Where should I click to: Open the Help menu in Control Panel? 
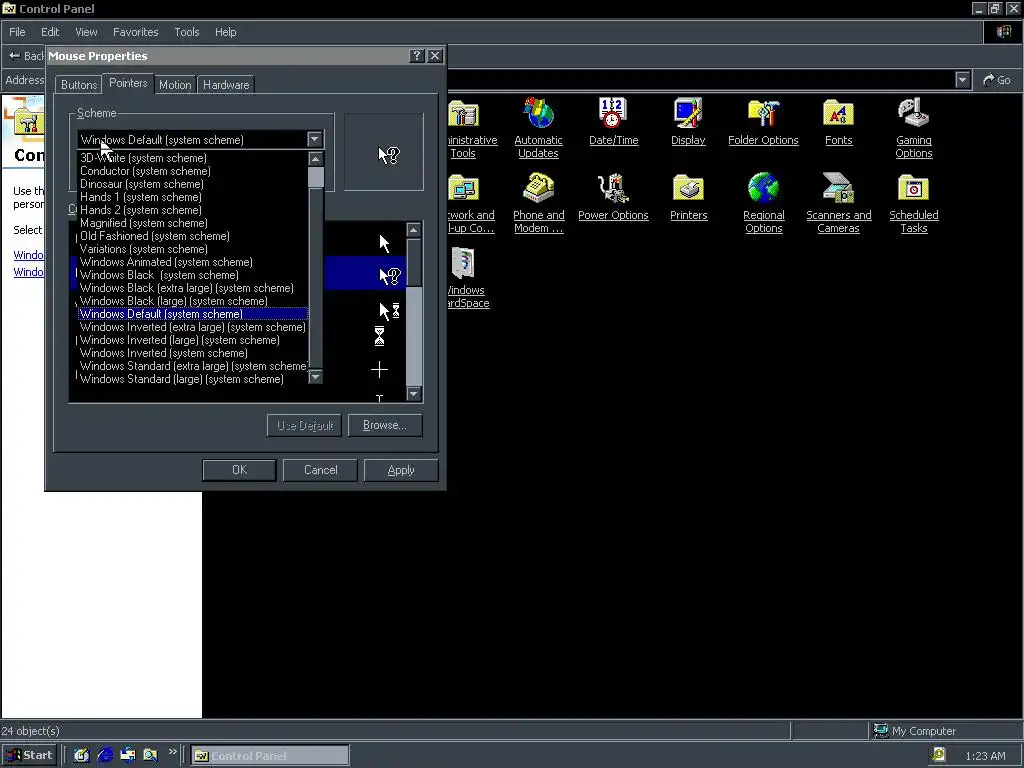click(225, 32)
